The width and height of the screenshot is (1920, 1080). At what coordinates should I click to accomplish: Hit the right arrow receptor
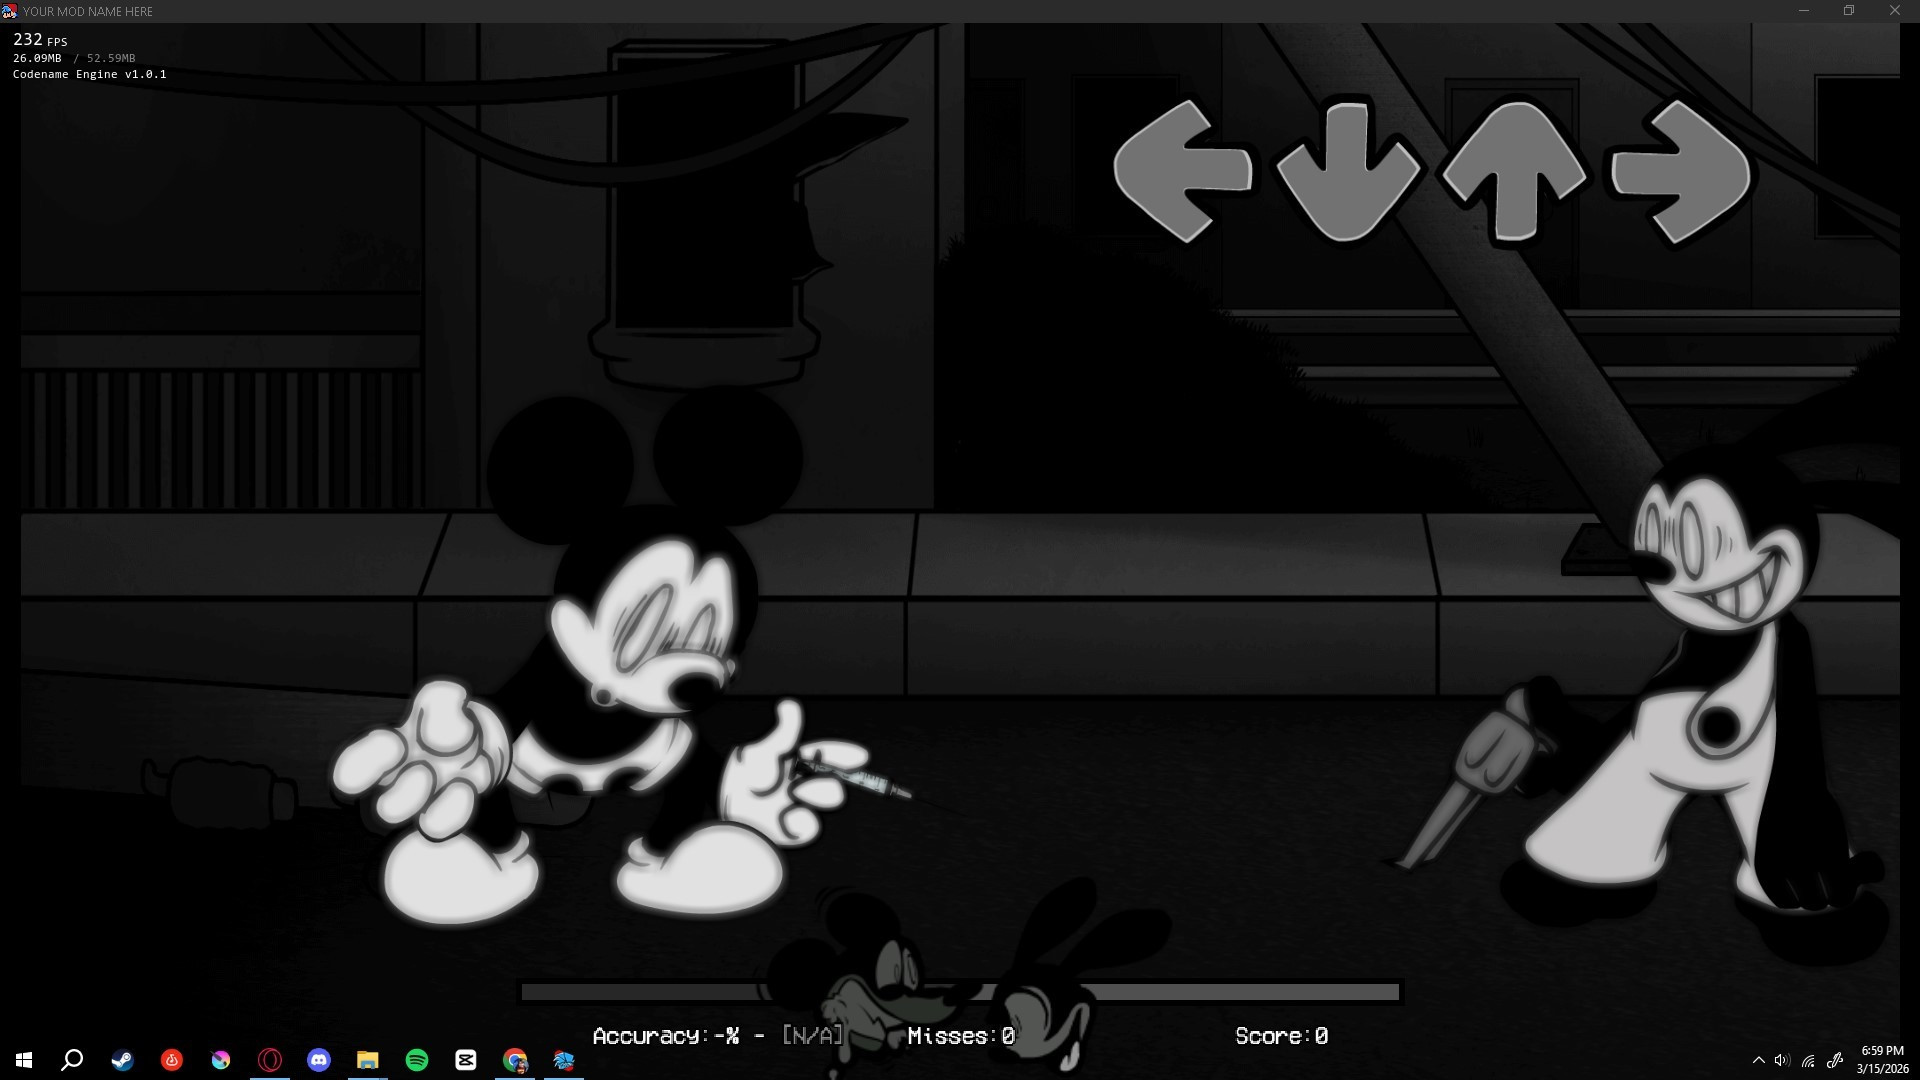1680,171
